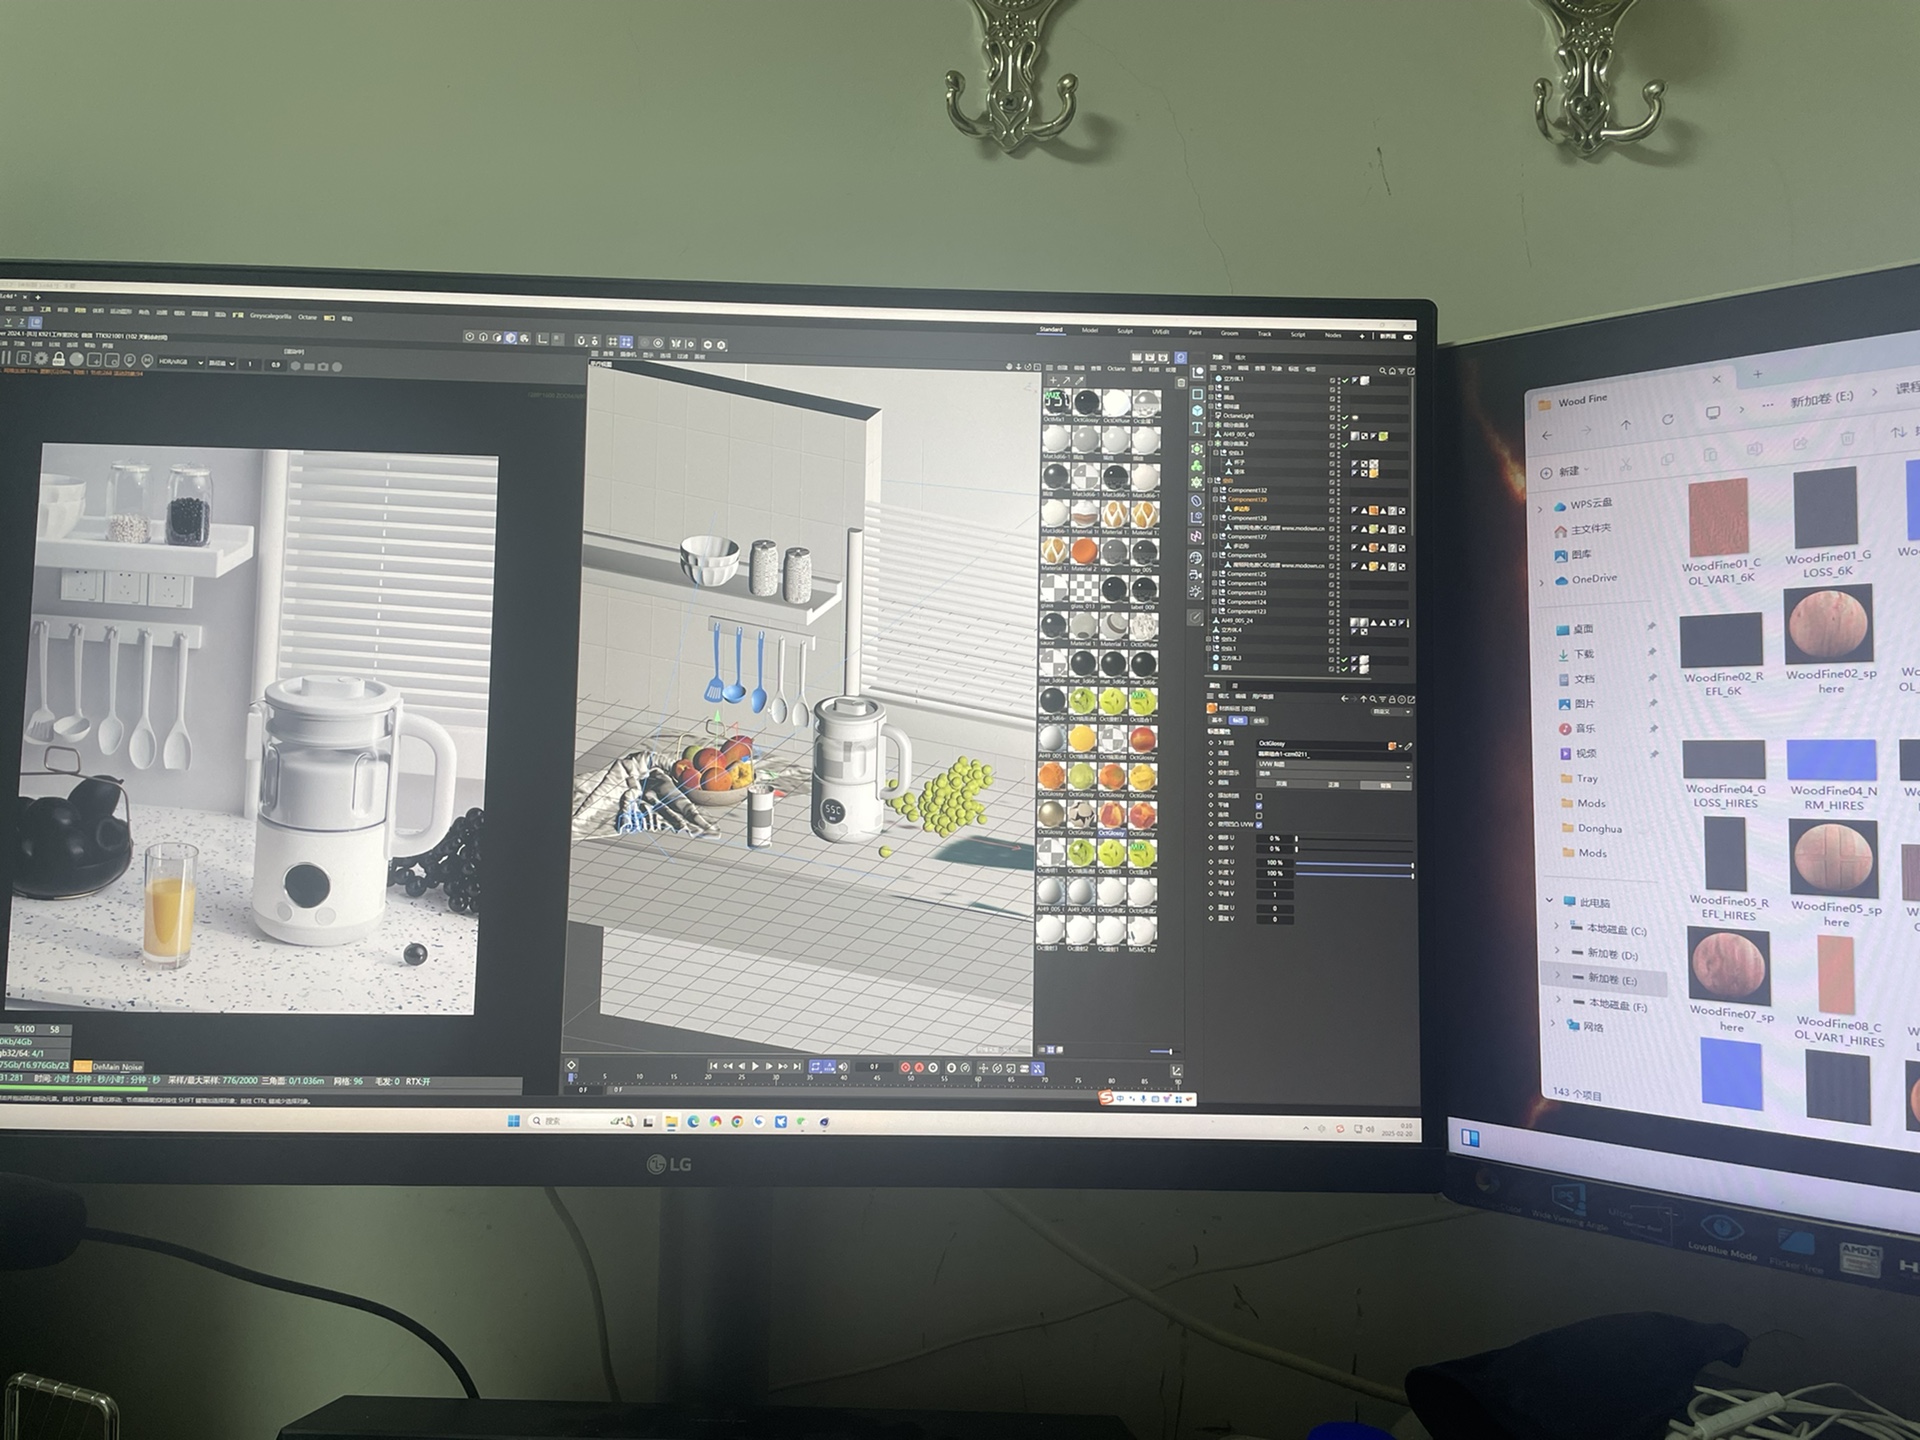
Task: Open the Octane menu in menu bar
Action: coord(307,317)
